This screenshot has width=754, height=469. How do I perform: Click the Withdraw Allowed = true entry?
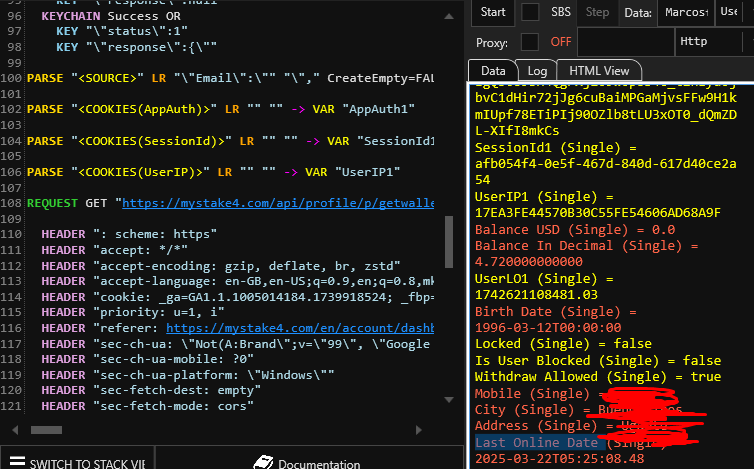(x=598, y=377)
